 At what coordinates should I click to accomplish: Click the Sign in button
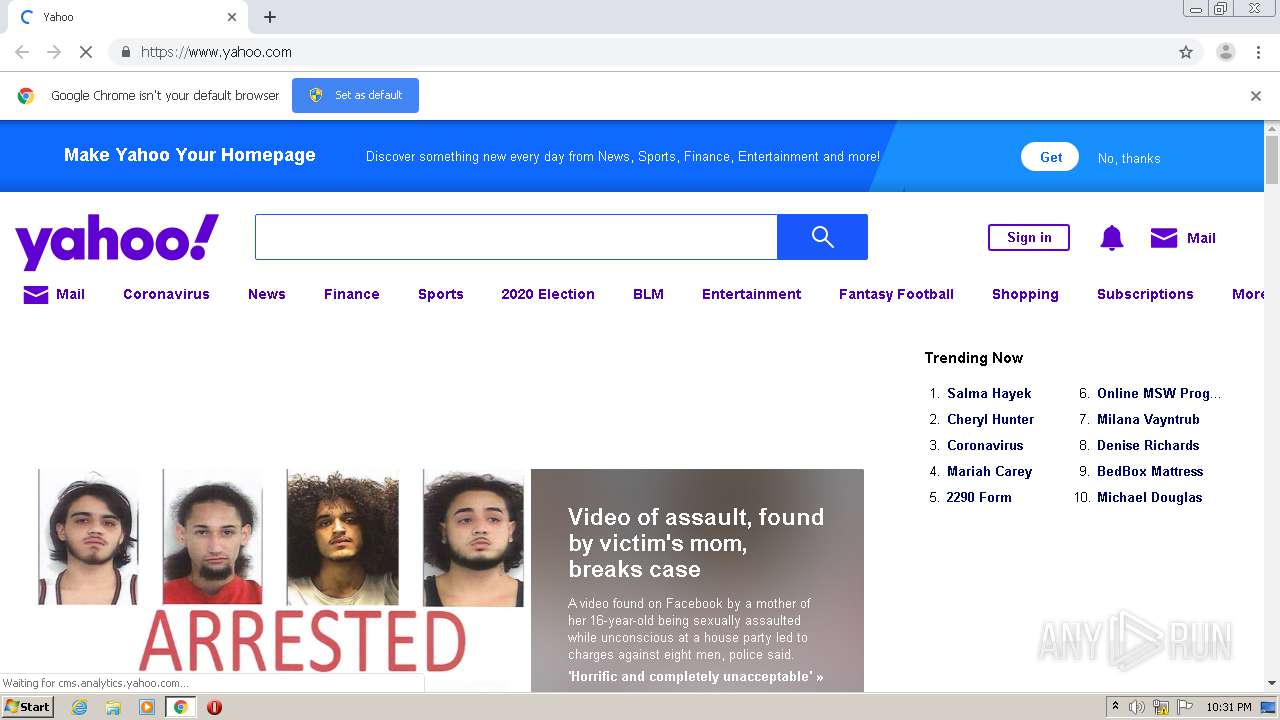pos(1029,237)
